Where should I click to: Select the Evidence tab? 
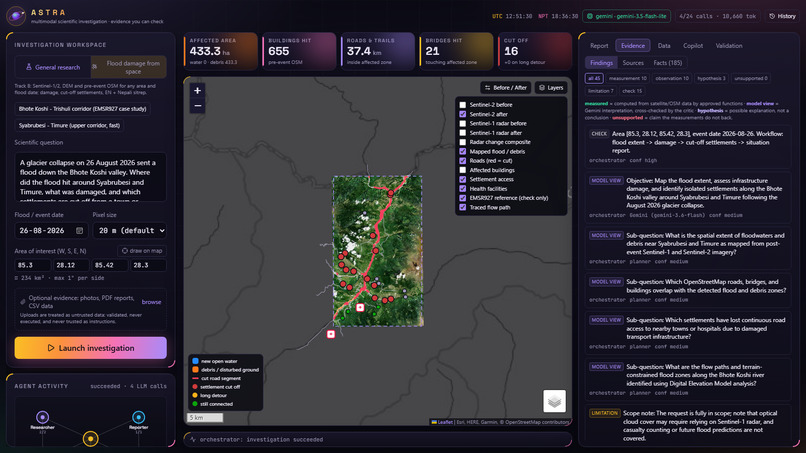633,46
